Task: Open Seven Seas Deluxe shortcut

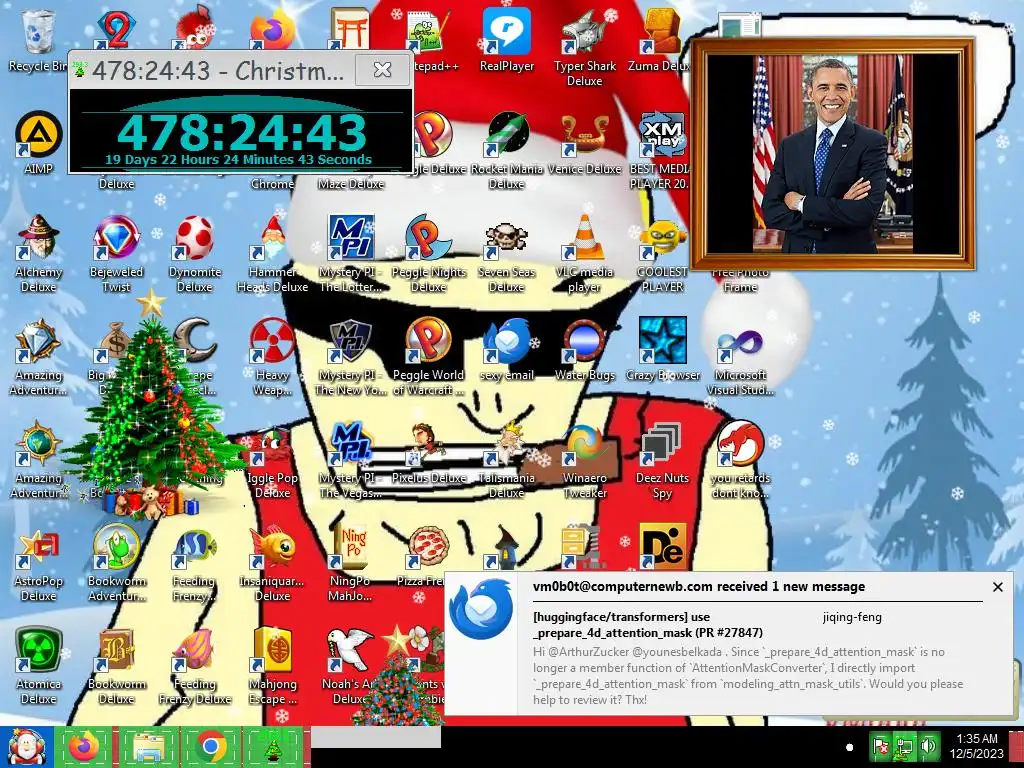Action: (x=507, y=253)
